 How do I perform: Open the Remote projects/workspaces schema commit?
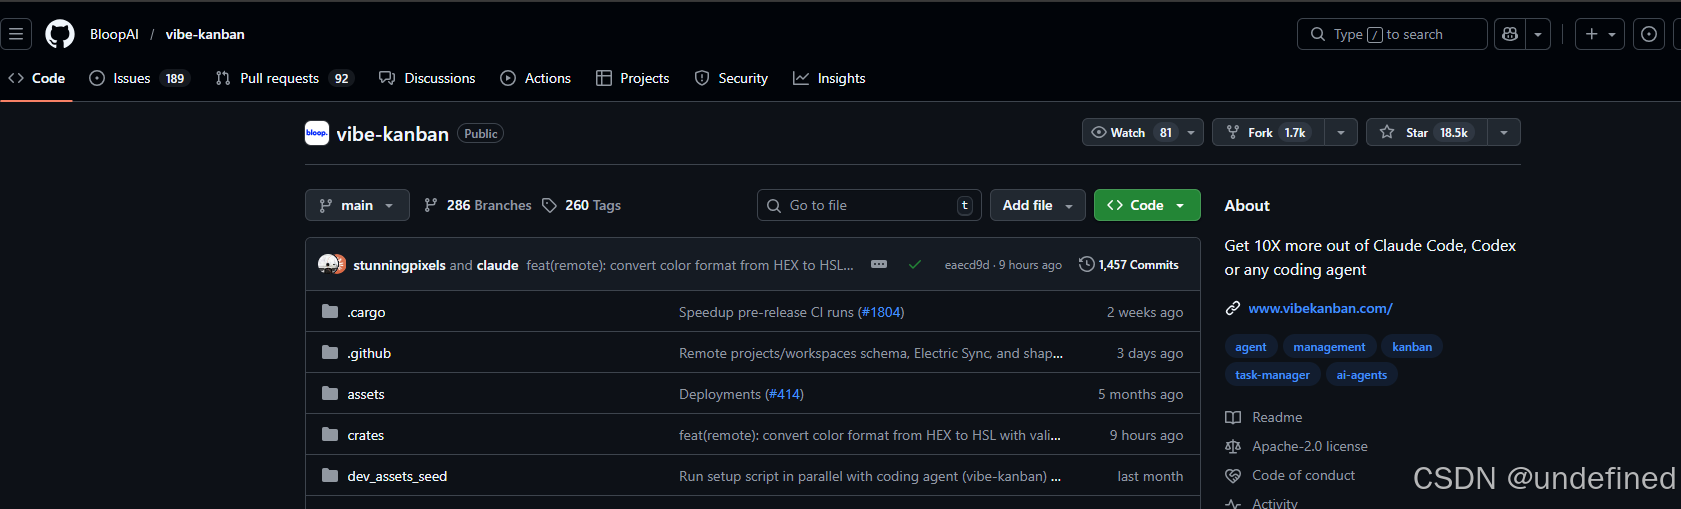tap(871, 353)
